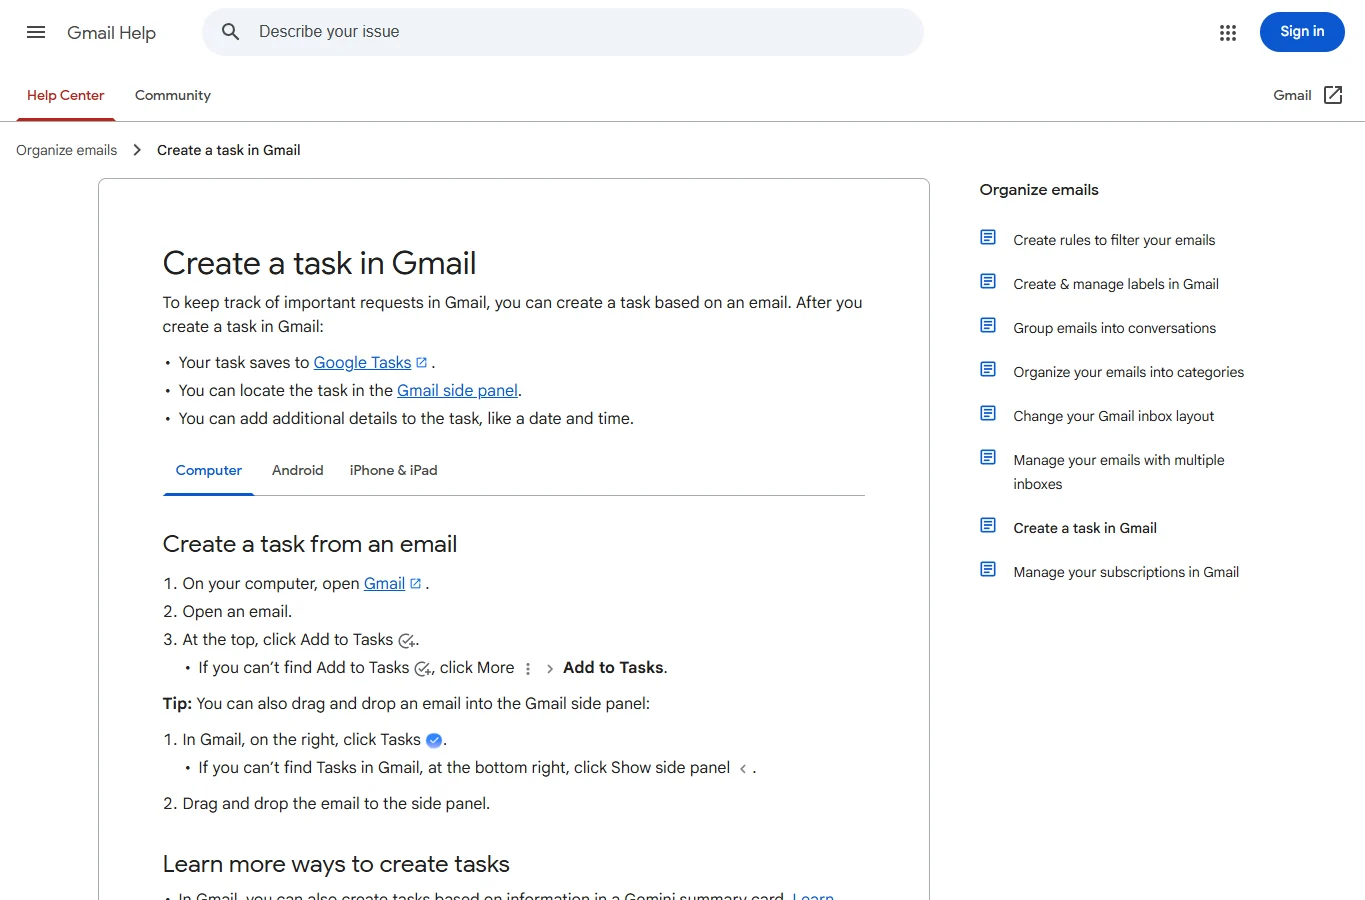Open the hamburger main menu
The image size is (1365, 900).
[36, 32]
